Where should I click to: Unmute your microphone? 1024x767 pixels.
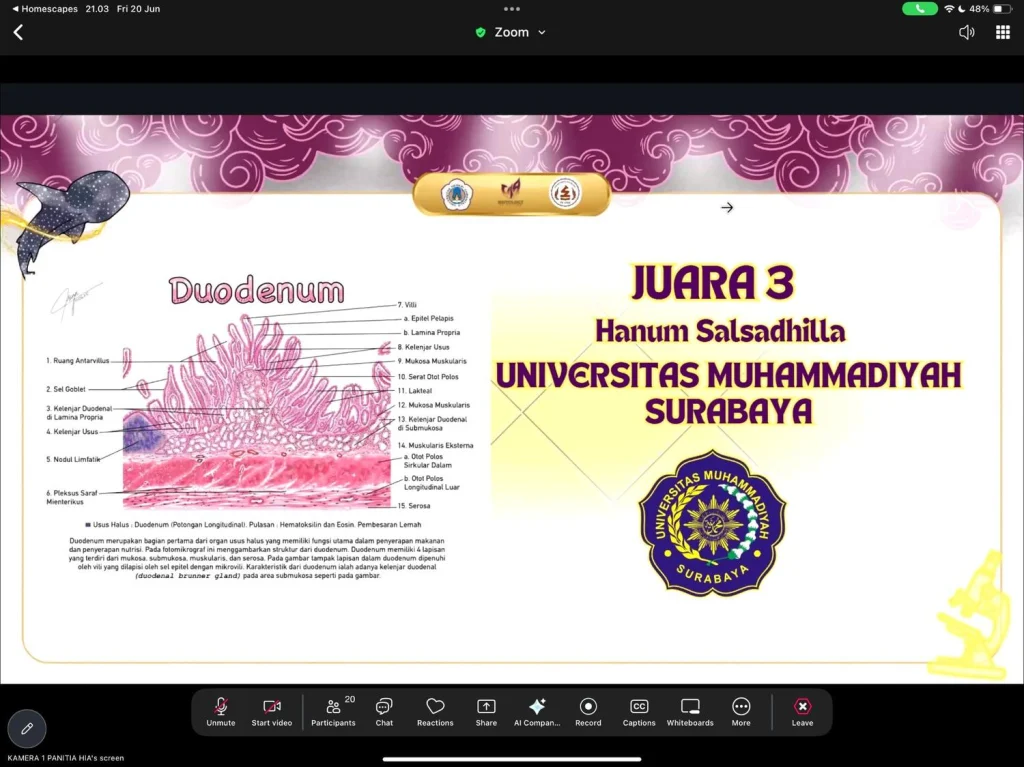(220, 710)
